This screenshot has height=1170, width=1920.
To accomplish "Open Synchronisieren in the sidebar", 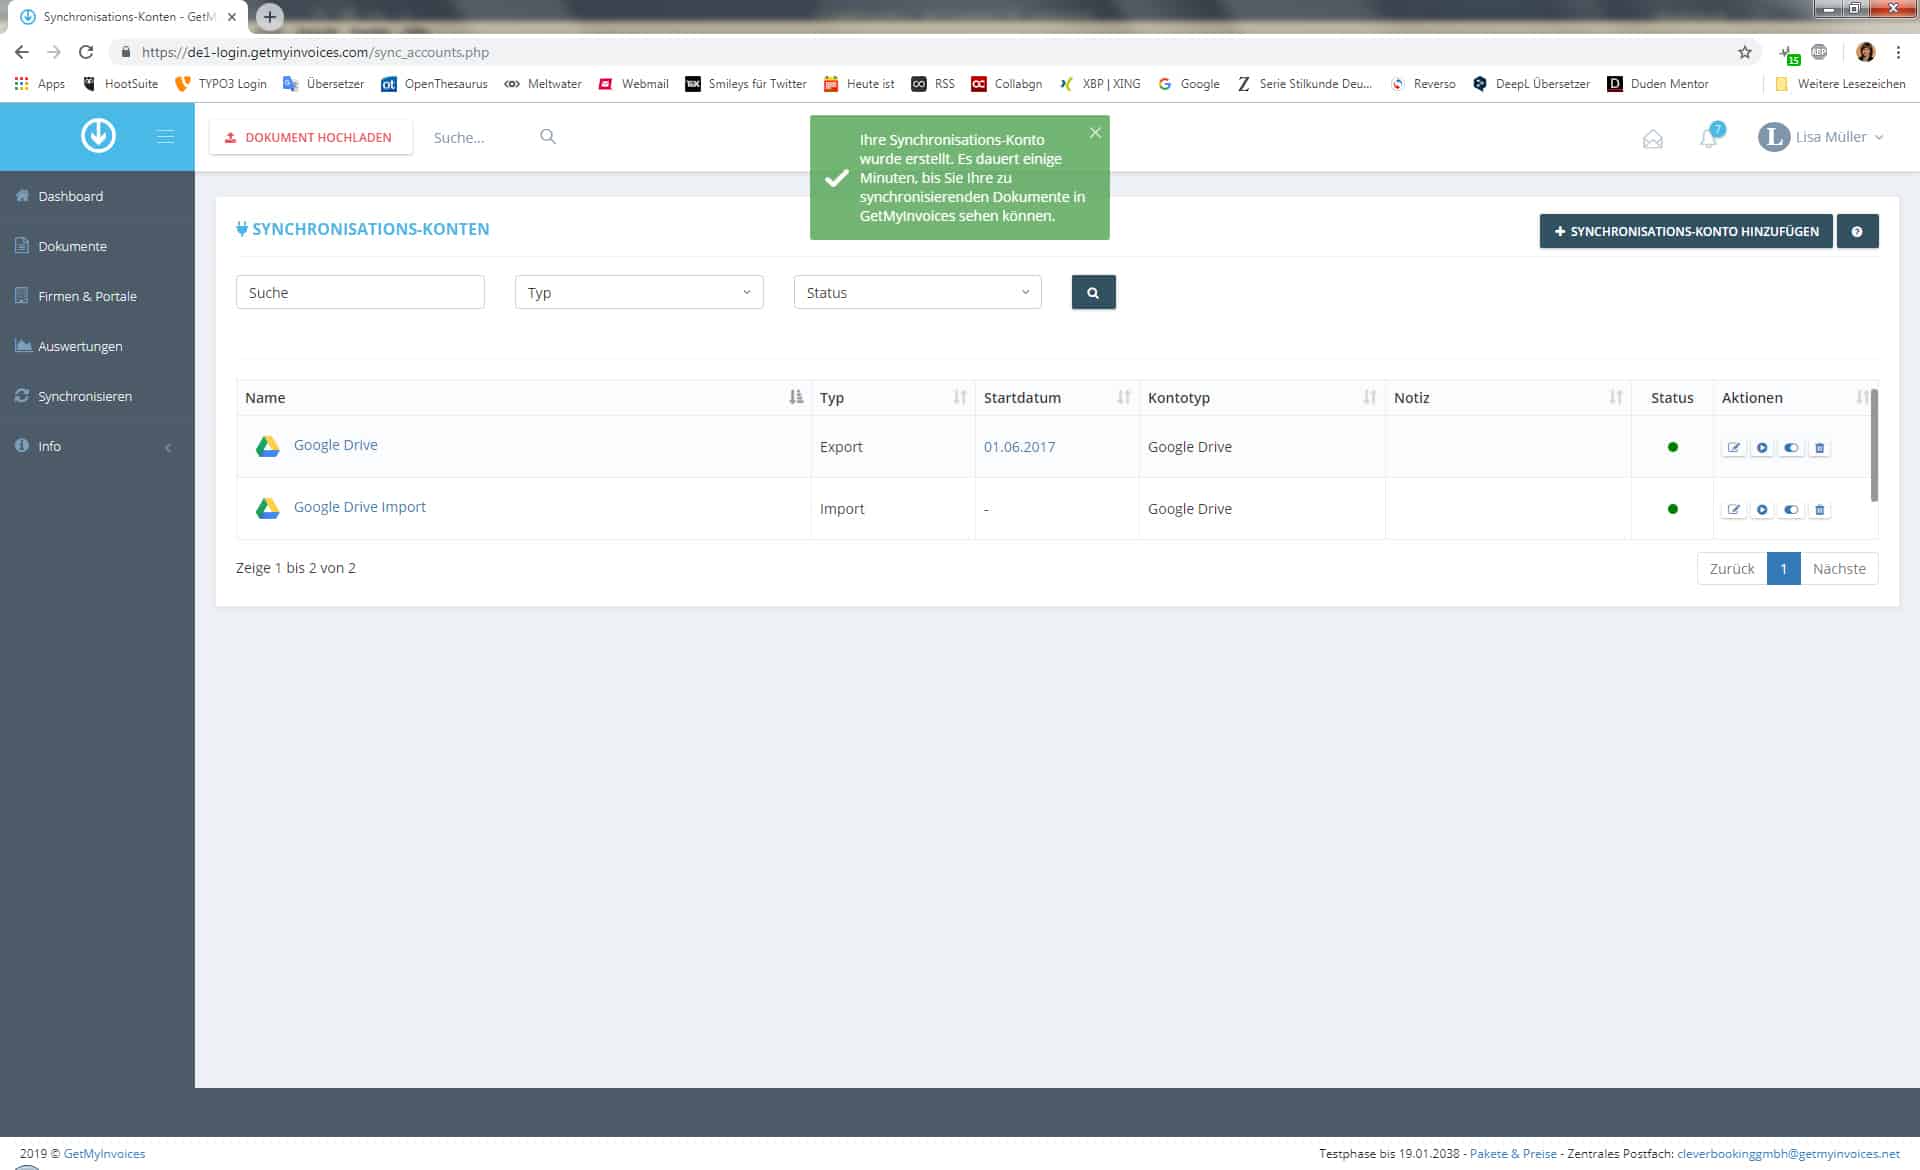I will [97, 396].
